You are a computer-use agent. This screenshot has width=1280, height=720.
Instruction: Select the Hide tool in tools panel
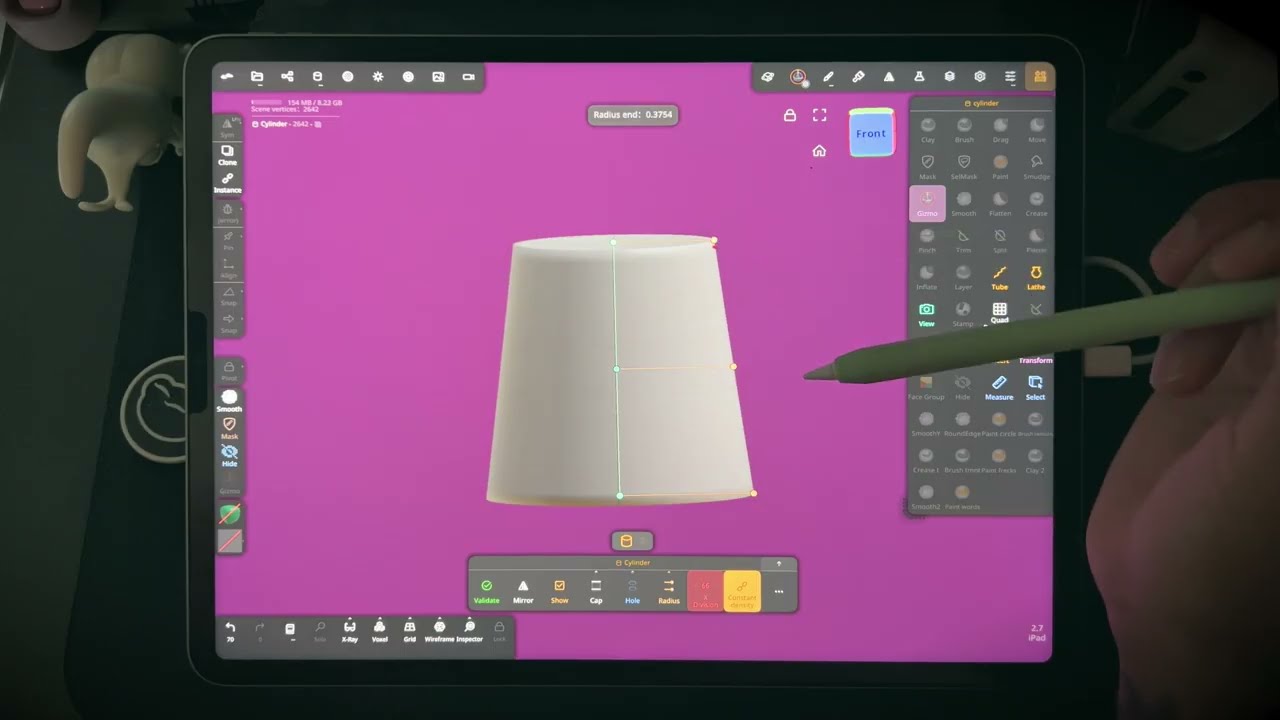(x=963, y=387)
